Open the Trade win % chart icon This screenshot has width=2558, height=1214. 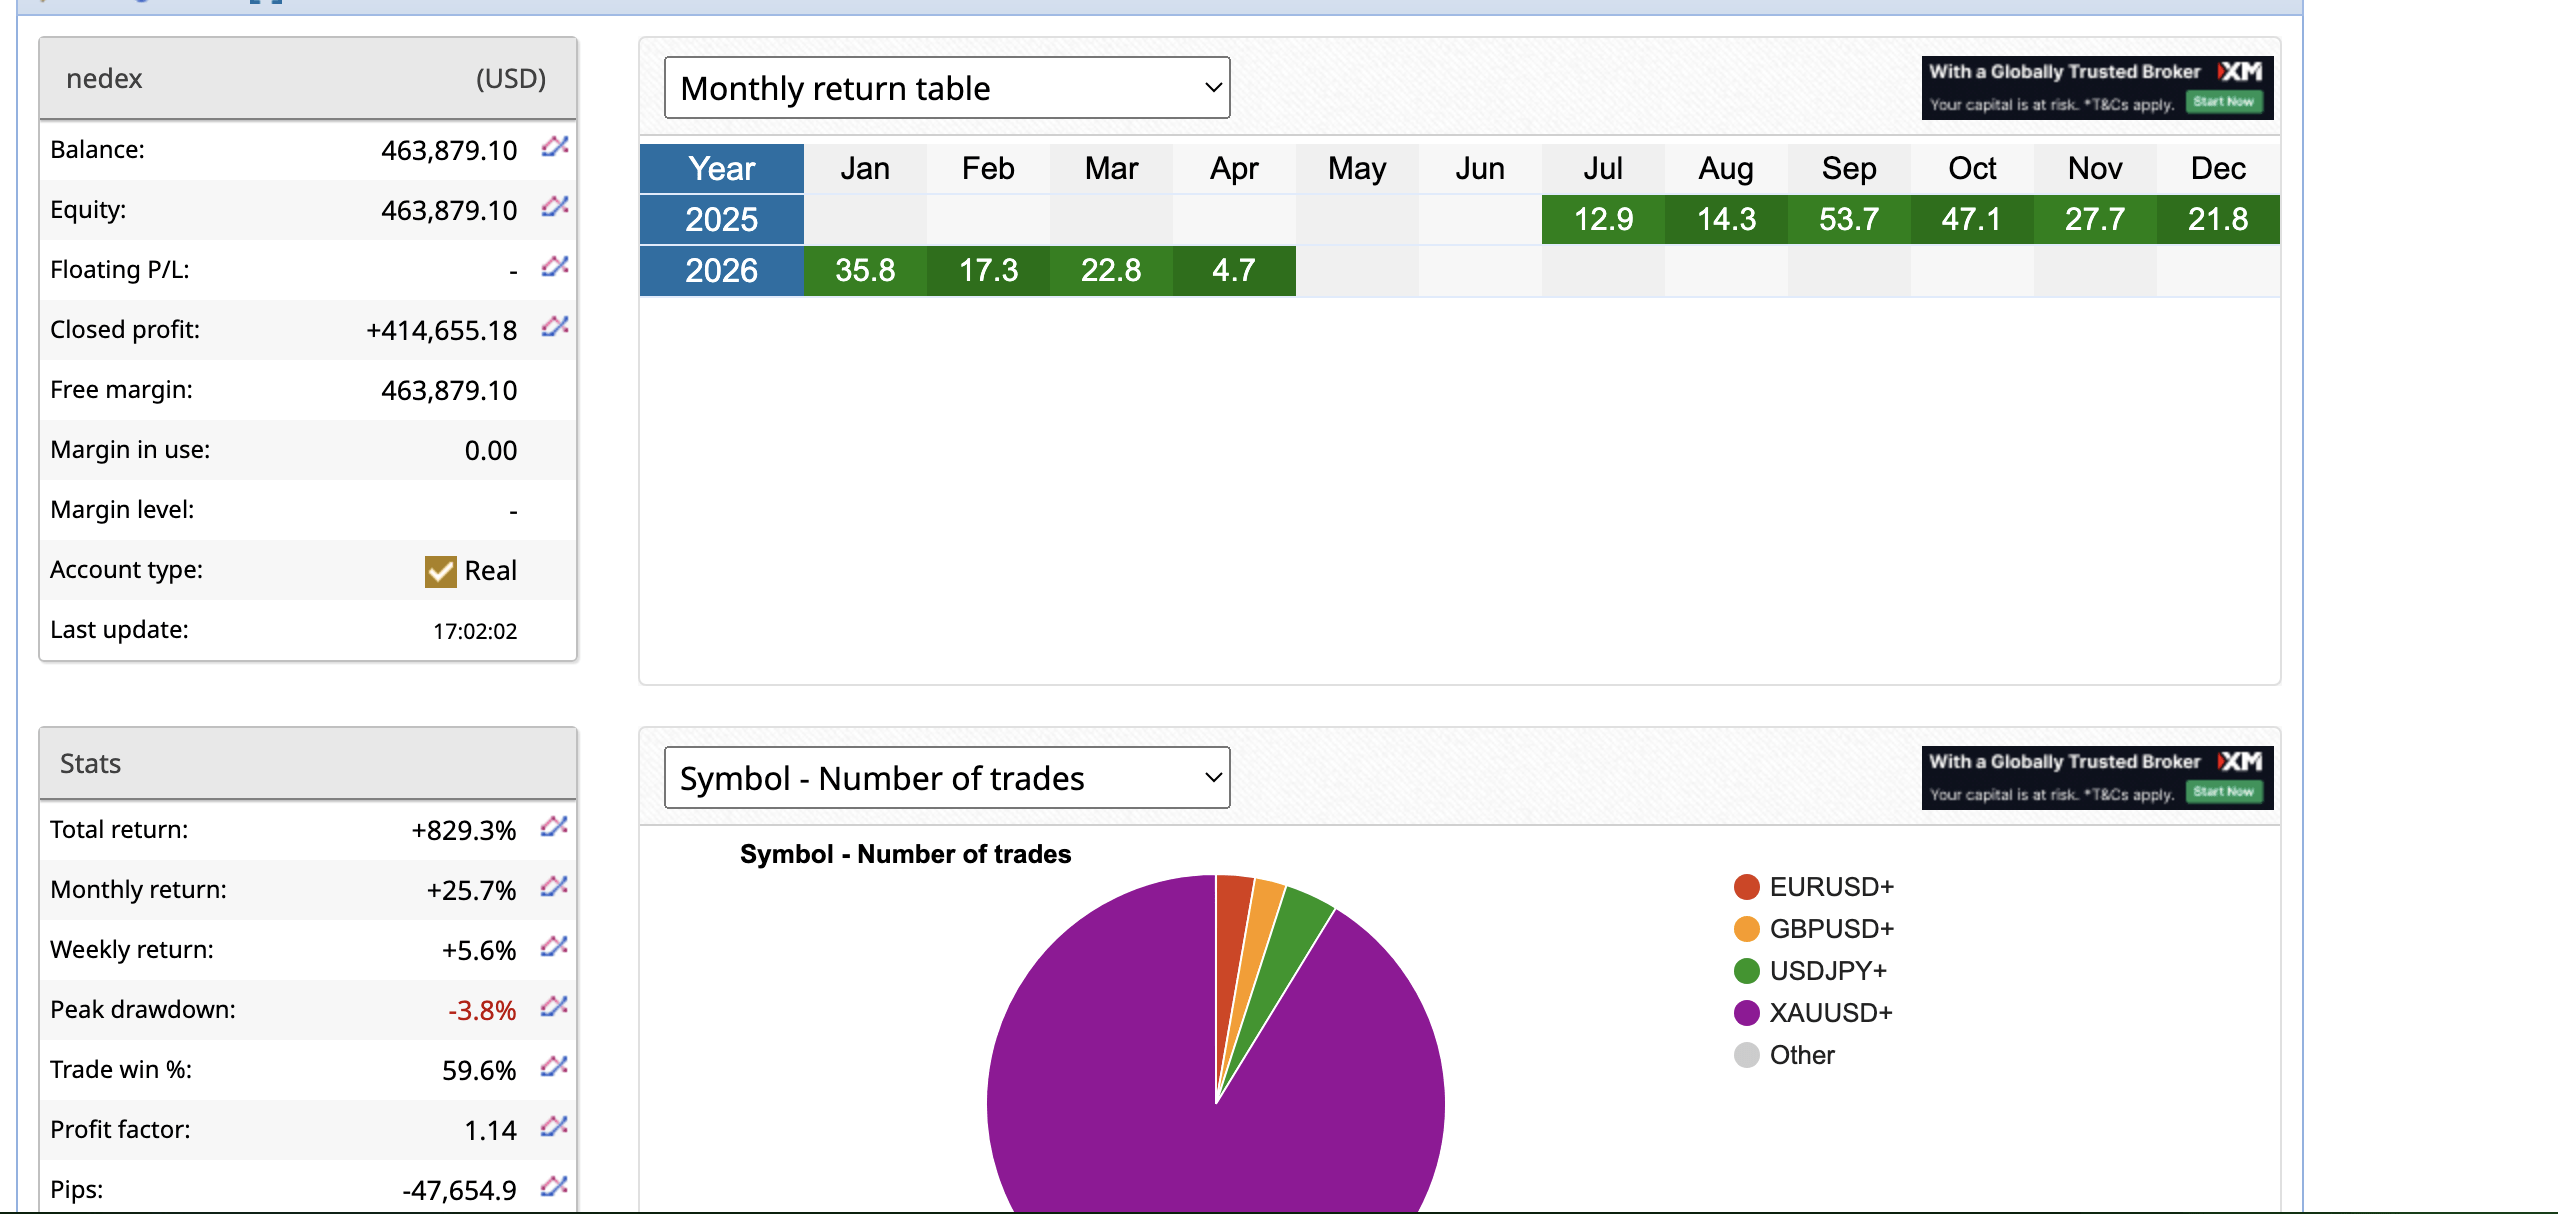[552, 1068]
